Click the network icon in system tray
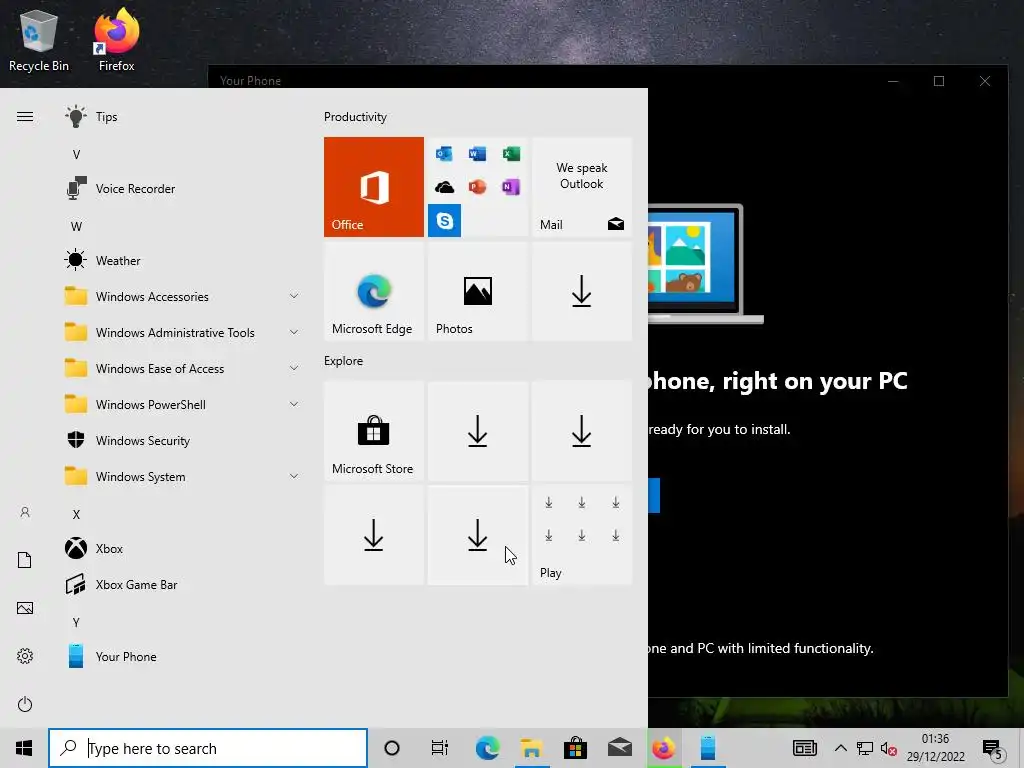 pos(865,748)
